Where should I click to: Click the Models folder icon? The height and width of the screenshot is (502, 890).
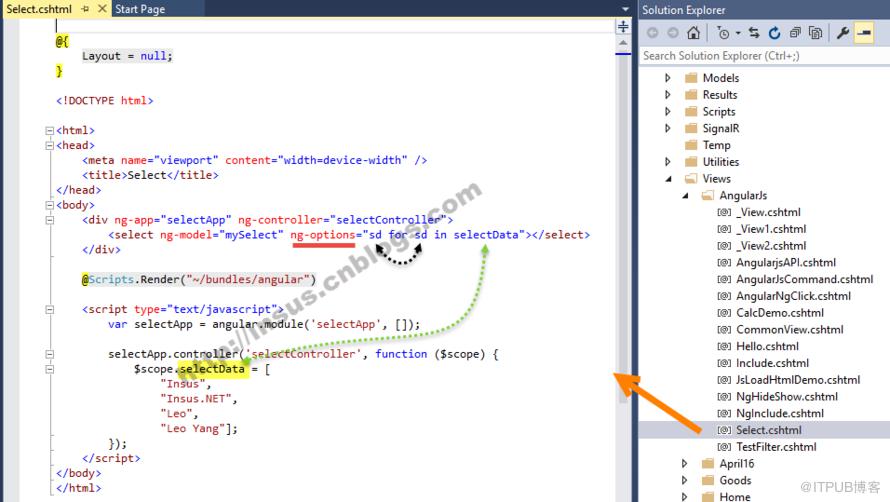(x=691, y=78)
